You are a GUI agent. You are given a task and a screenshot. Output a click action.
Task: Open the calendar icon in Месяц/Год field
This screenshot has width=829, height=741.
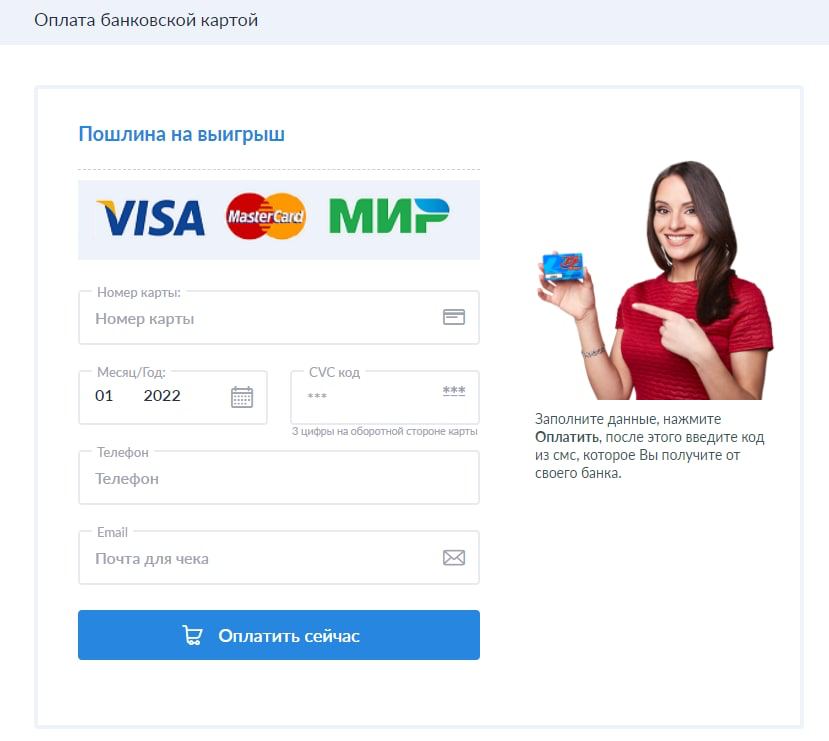pyautogui.click(x=242, y=397)
